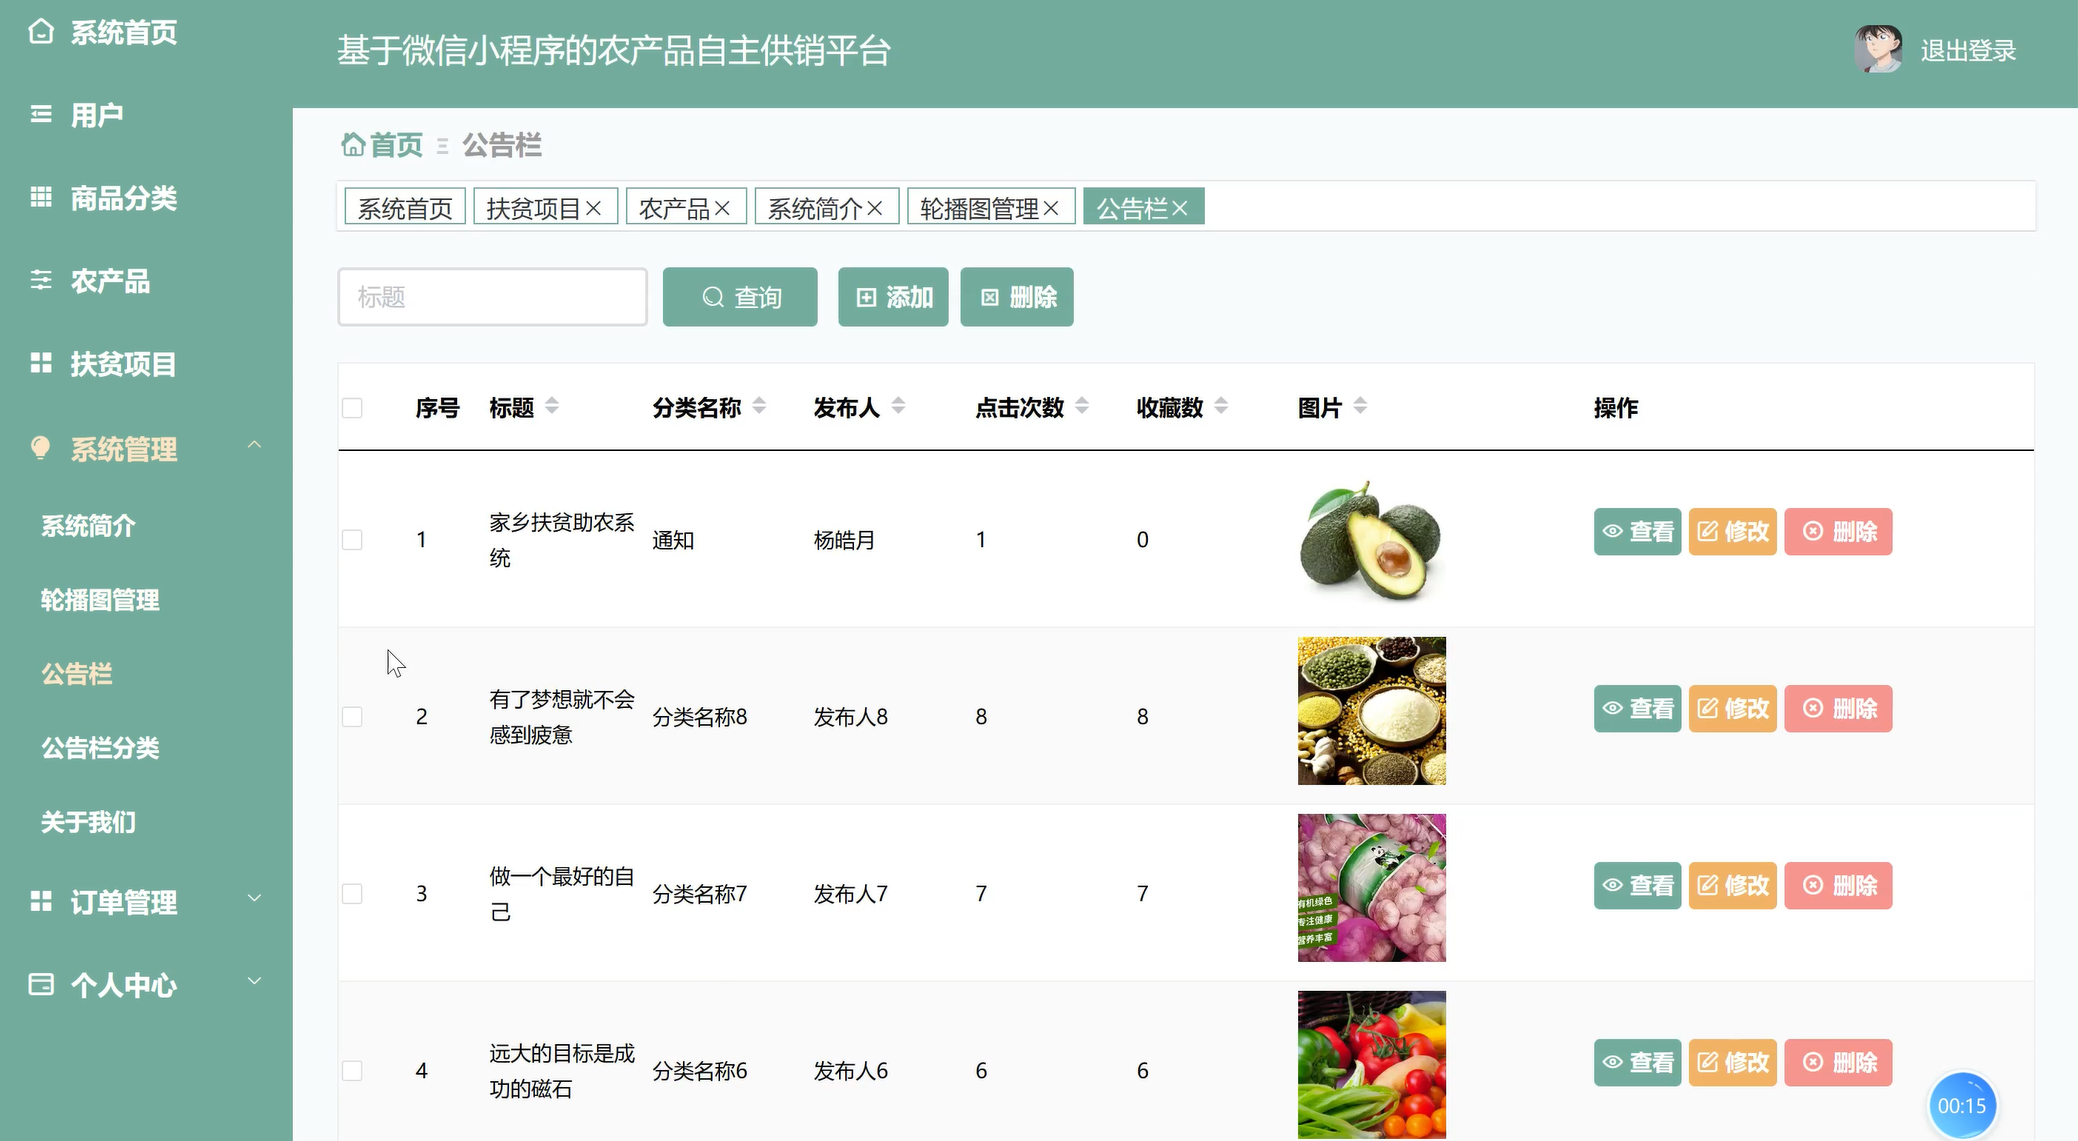Select checkbox for row 3

(352, 894)
